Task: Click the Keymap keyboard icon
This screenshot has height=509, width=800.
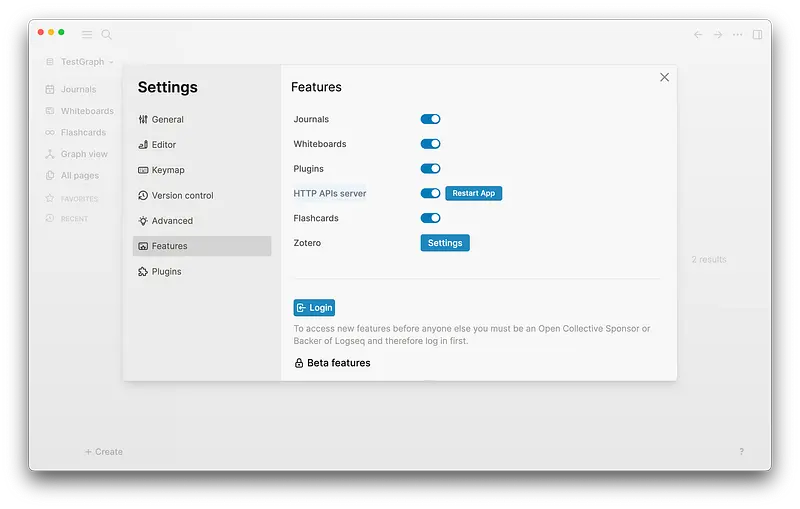Action: (143, 170)
